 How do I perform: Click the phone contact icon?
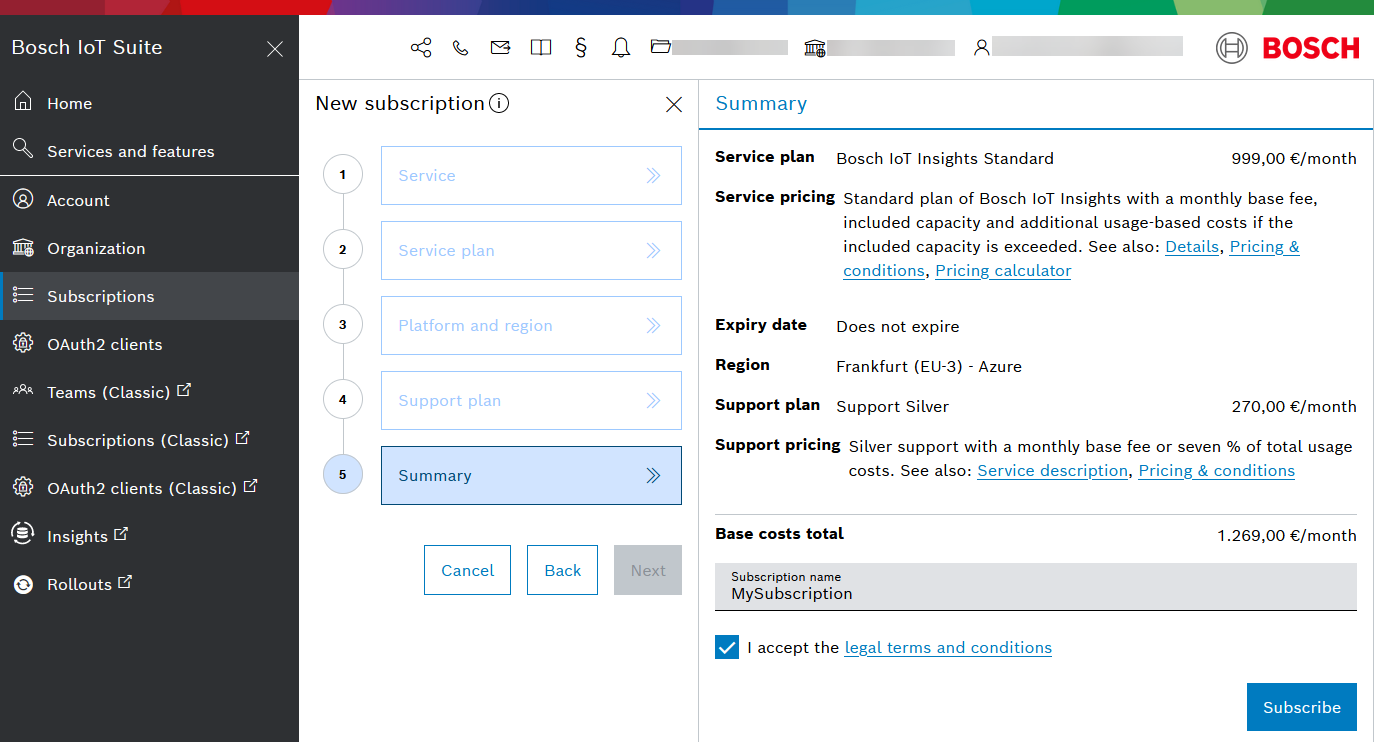pyautogui.click(x=461, y=48)
